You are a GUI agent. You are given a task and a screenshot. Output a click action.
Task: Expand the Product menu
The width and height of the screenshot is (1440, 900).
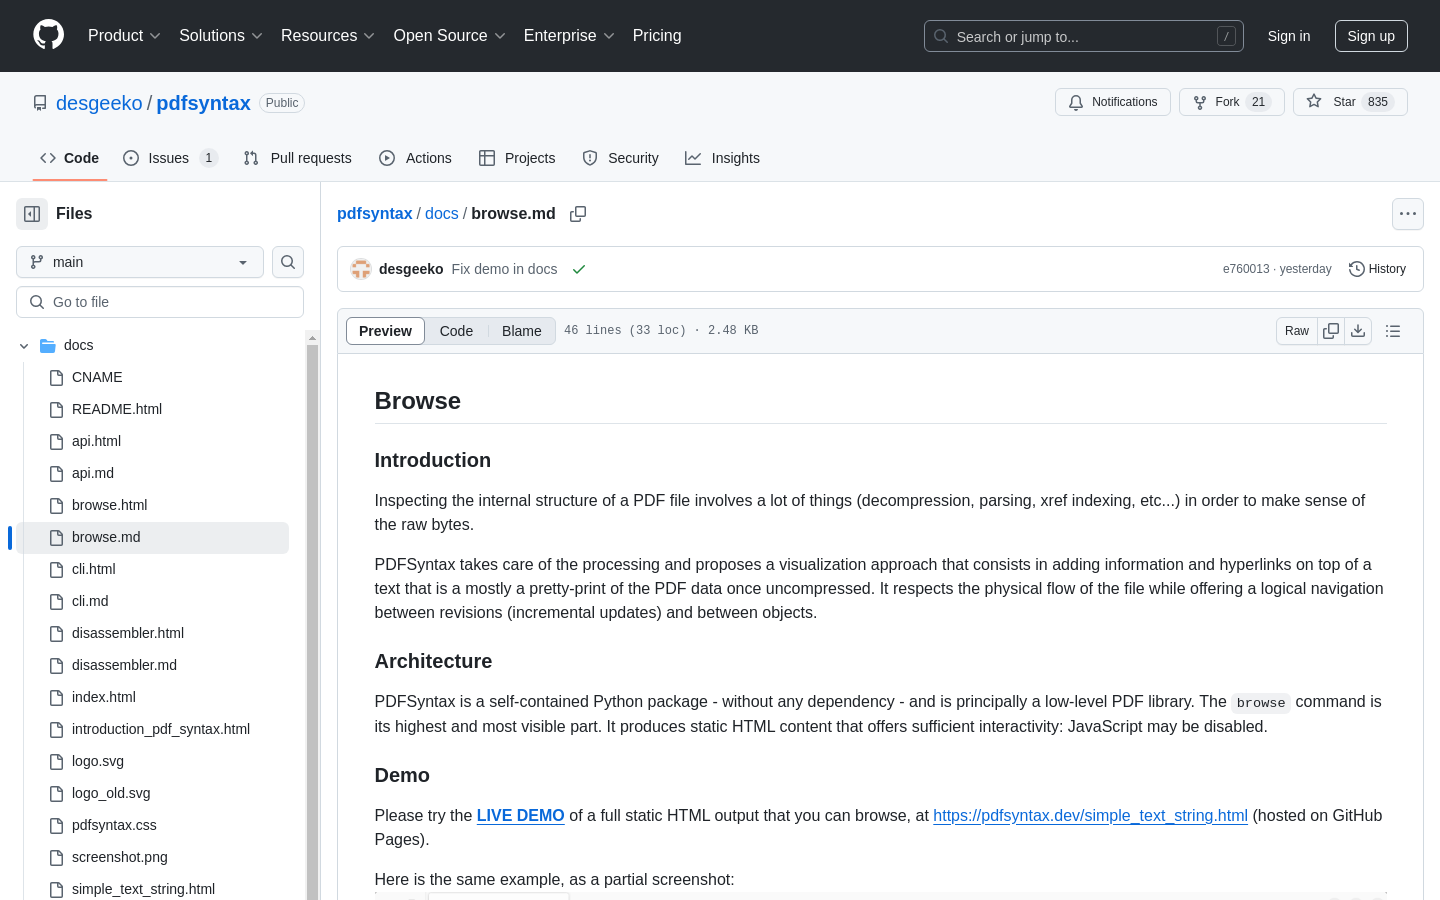pos(124,36)
